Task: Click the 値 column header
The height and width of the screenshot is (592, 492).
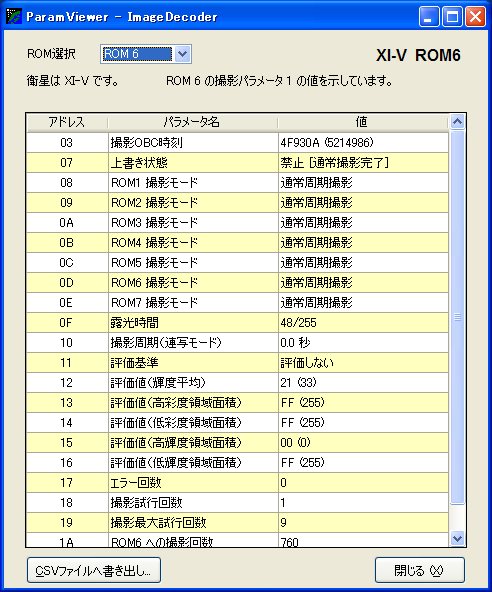Action: pos(362,122)
